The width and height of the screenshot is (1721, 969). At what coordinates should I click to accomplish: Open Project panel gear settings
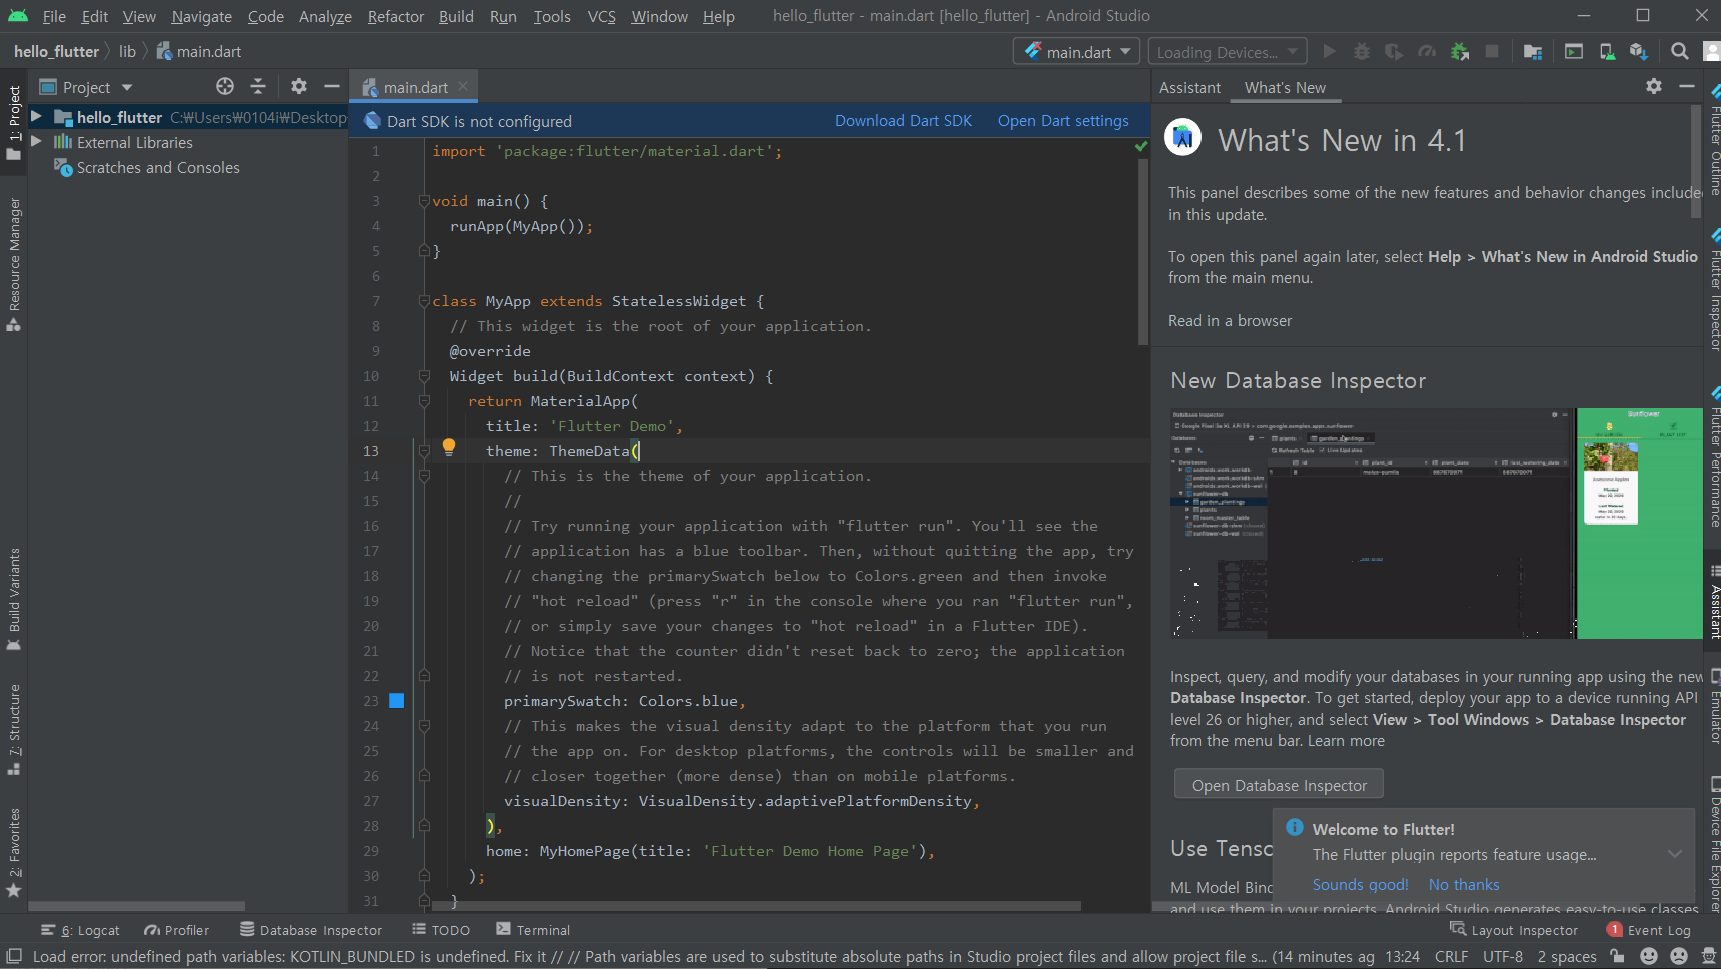(x=299, y=87)
